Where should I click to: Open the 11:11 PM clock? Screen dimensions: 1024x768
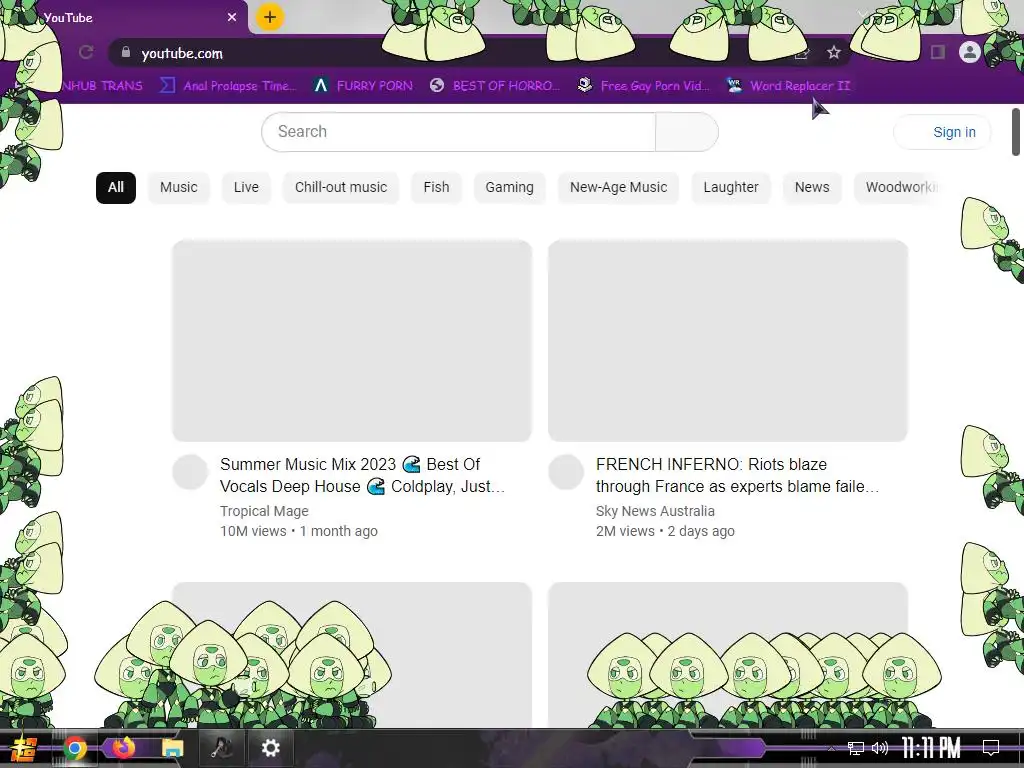tap(931, 748)
